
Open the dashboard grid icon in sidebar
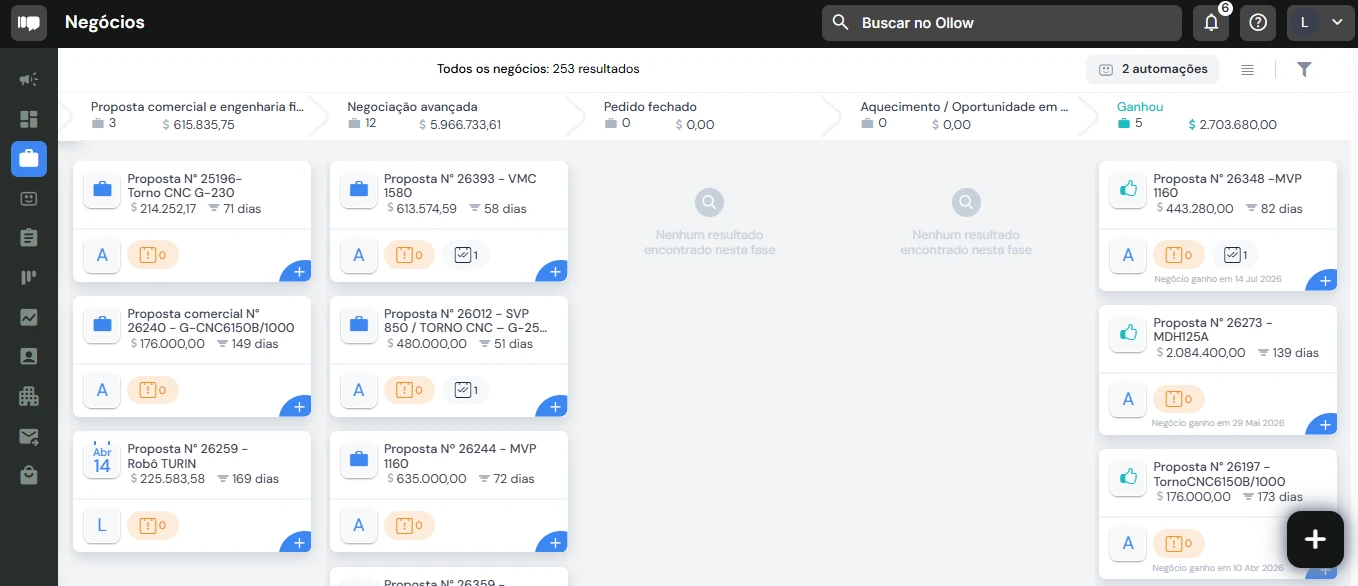[x=29, y=119]
